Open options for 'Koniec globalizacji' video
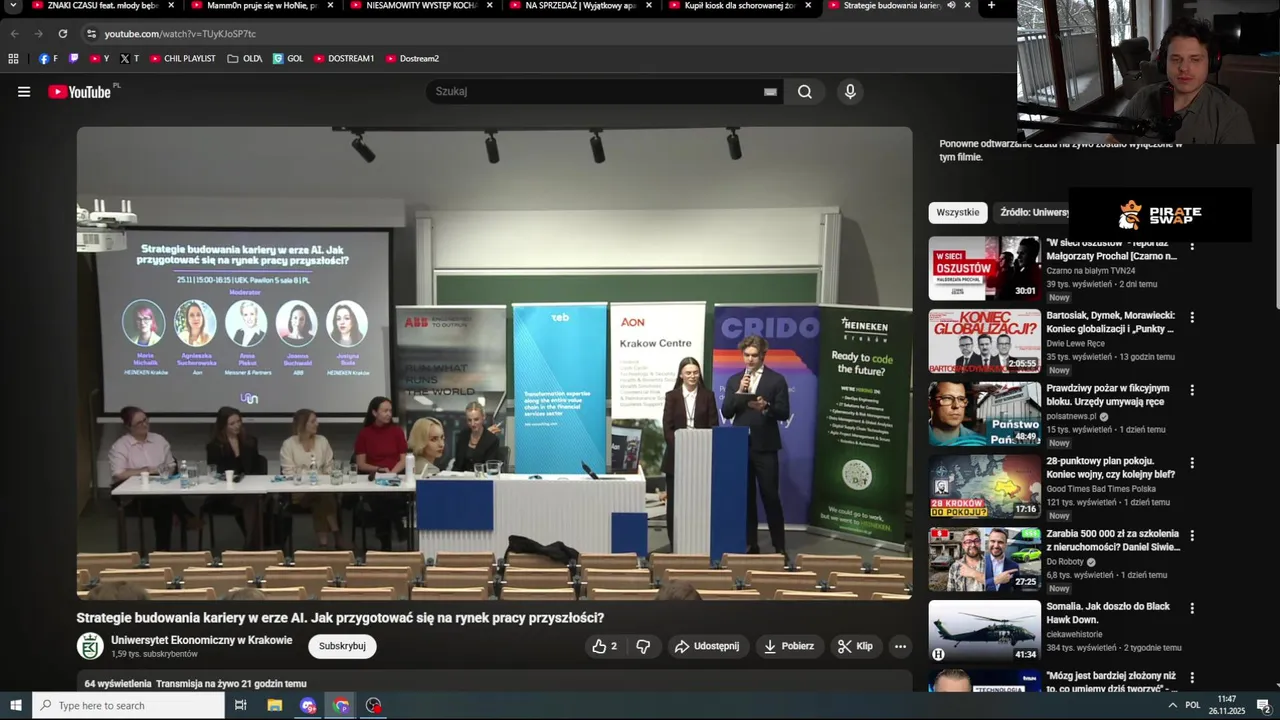 [x=1191, y=318]
